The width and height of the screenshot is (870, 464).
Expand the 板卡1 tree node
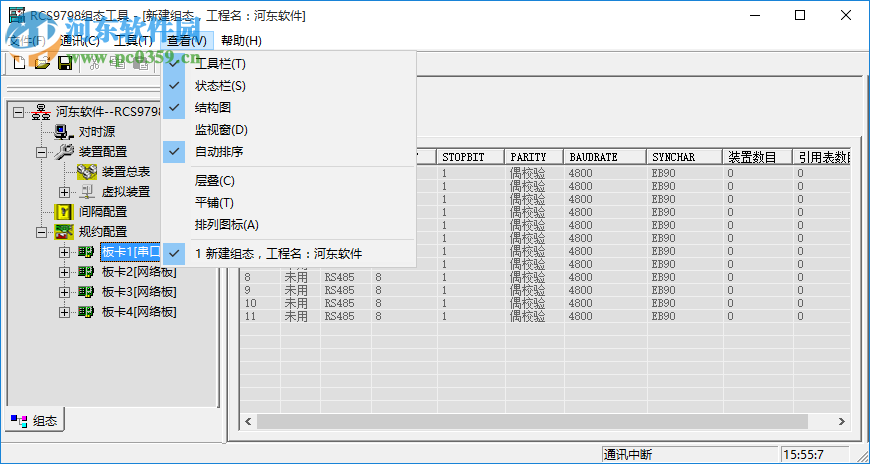64,252
